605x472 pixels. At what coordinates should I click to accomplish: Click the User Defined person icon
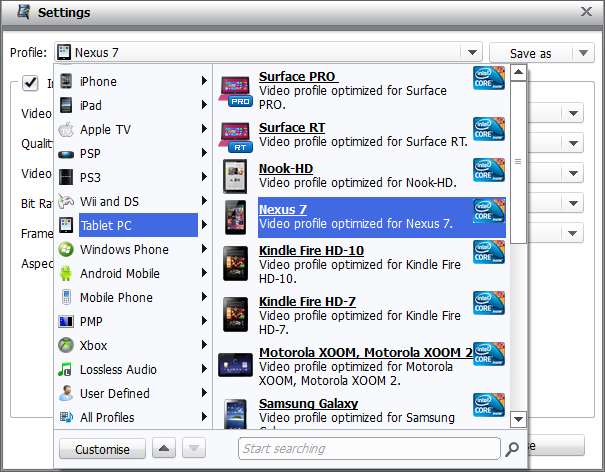tap(66, 393)
